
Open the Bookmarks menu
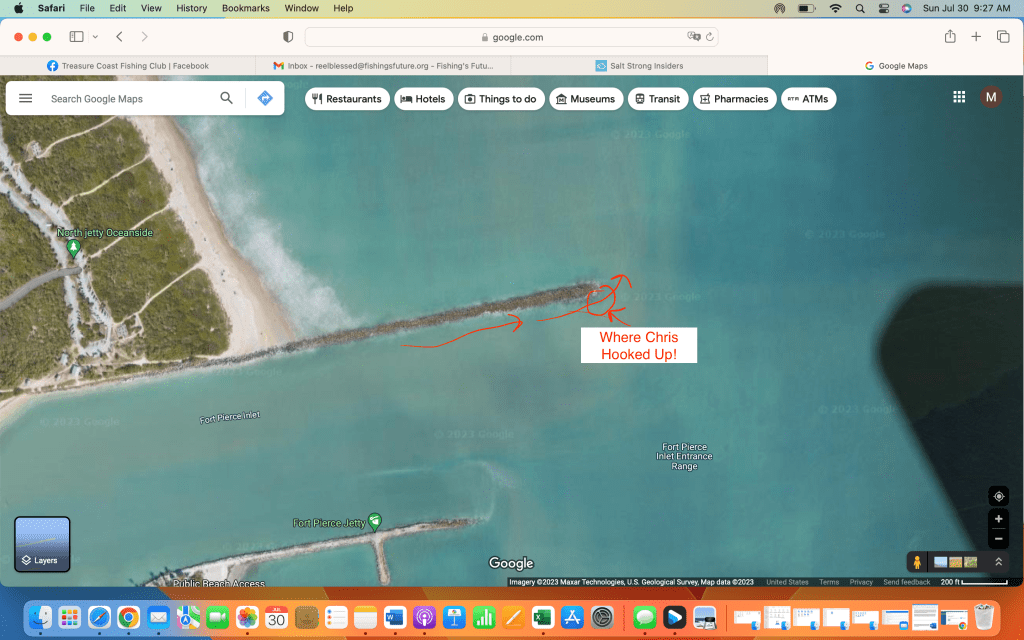(x=245, y=8)
